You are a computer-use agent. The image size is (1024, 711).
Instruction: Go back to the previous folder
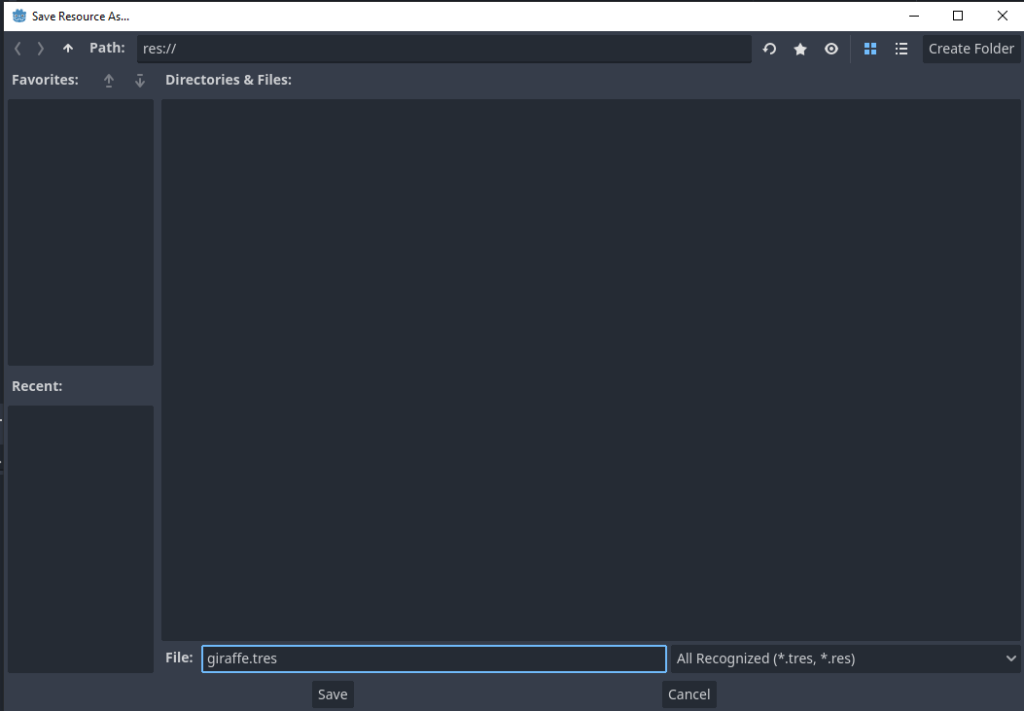18,48
